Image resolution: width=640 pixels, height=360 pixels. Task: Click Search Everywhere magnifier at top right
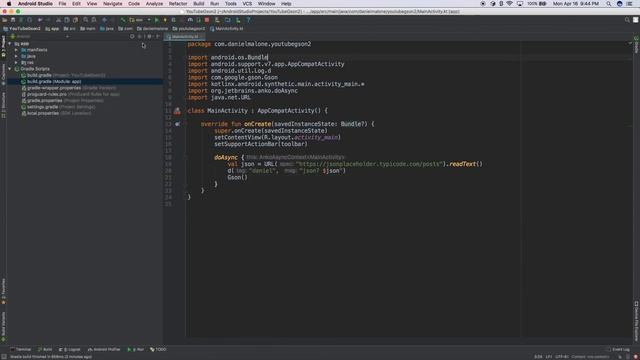tap(627, 20)
